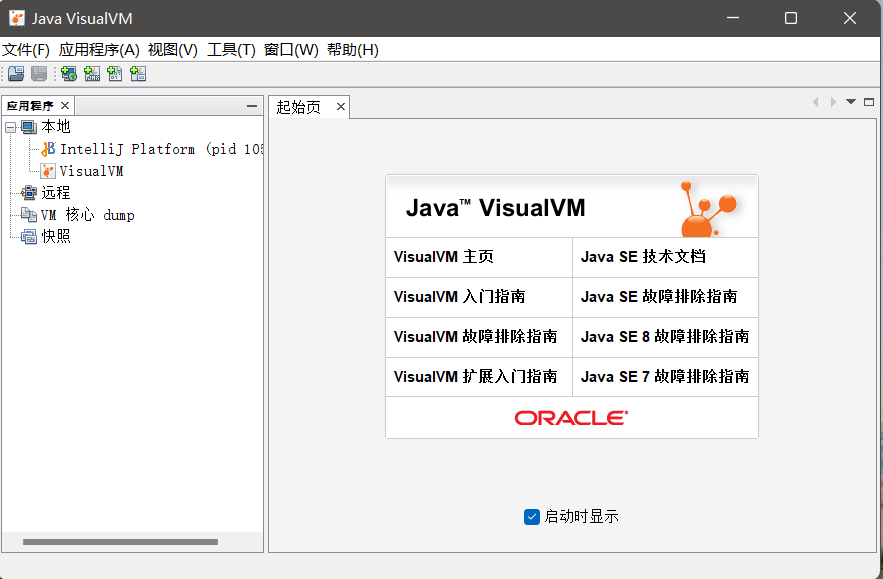883x579 pixels.
Task: Open the 视图(V) menu
Action: [173, 50]
